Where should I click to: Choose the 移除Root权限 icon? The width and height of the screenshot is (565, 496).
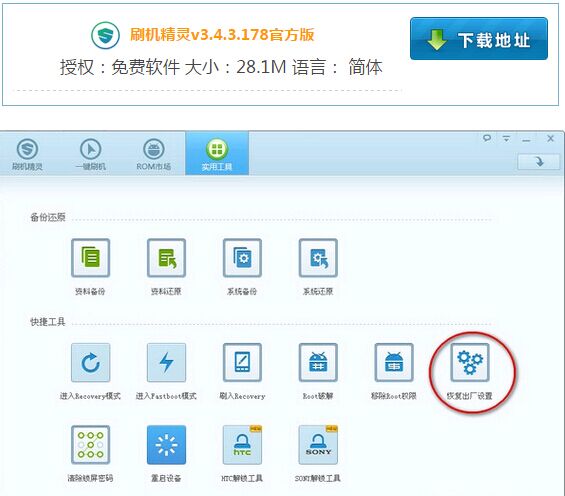tap(394, 362)
